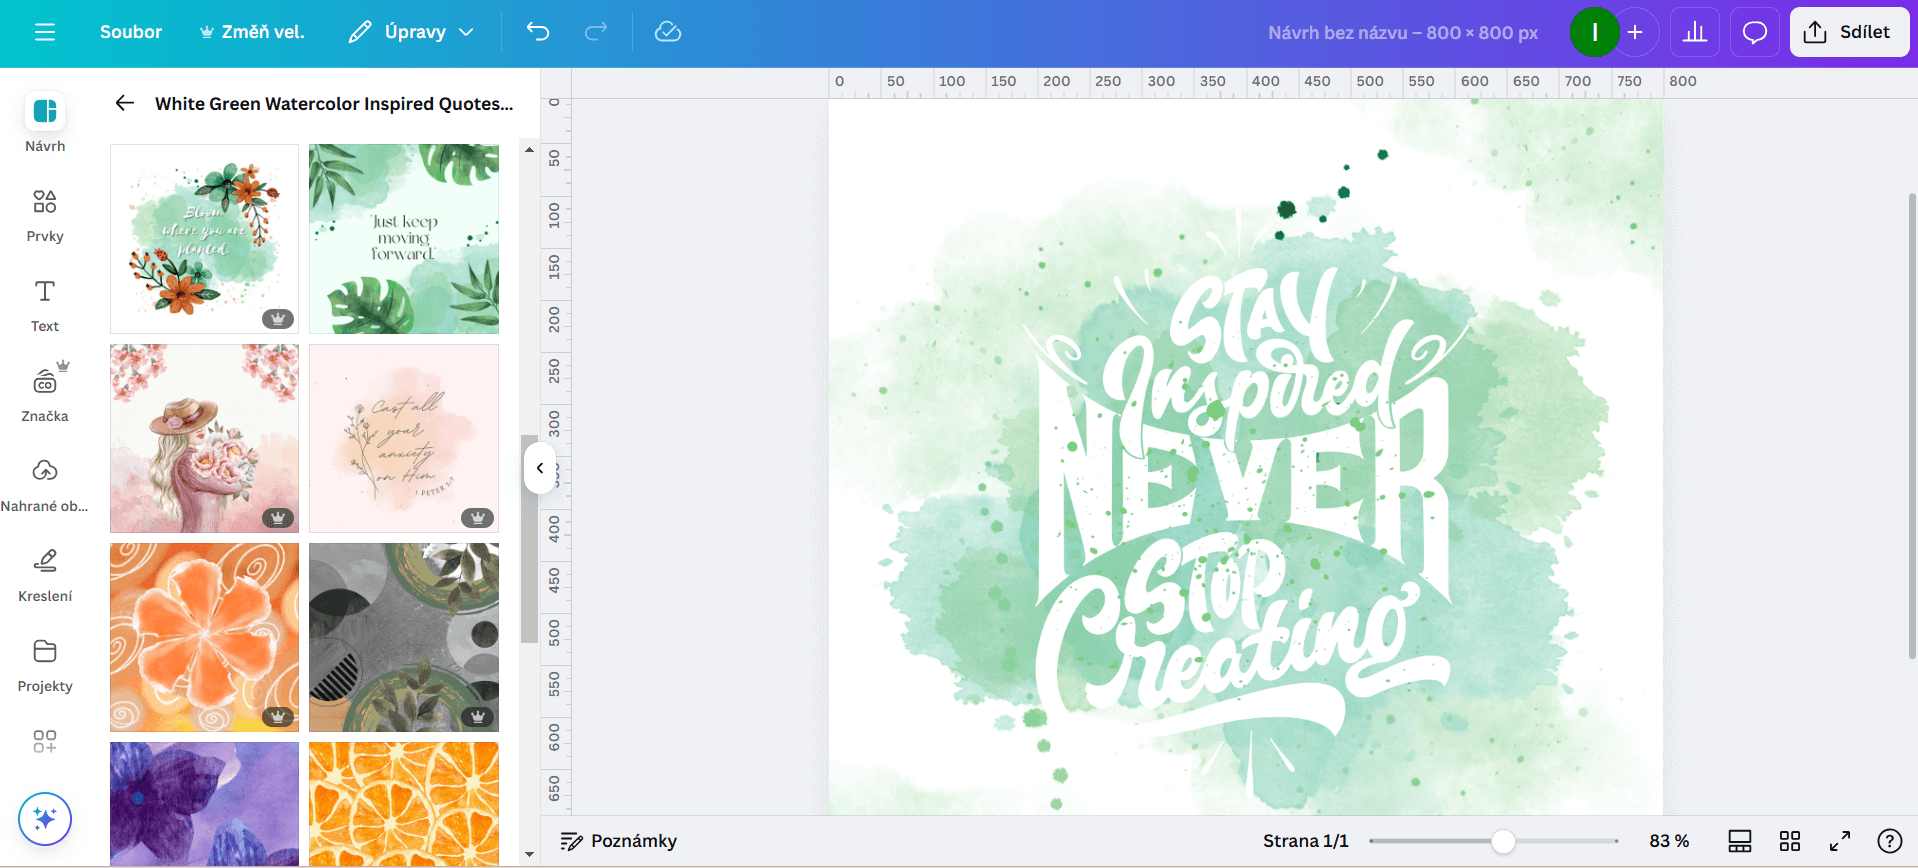The image size is (1918, 868).
Task: Undo the last action
Action: (538, 32)
